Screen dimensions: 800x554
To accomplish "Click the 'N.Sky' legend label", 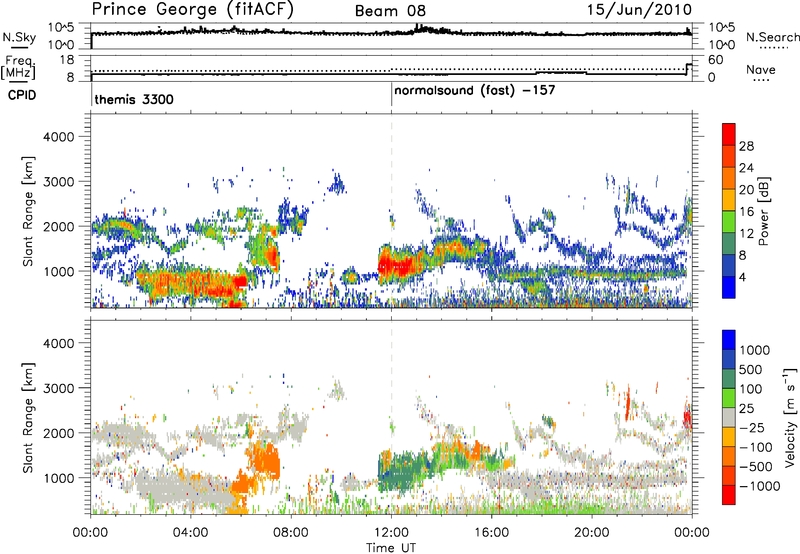I will 19,37.
